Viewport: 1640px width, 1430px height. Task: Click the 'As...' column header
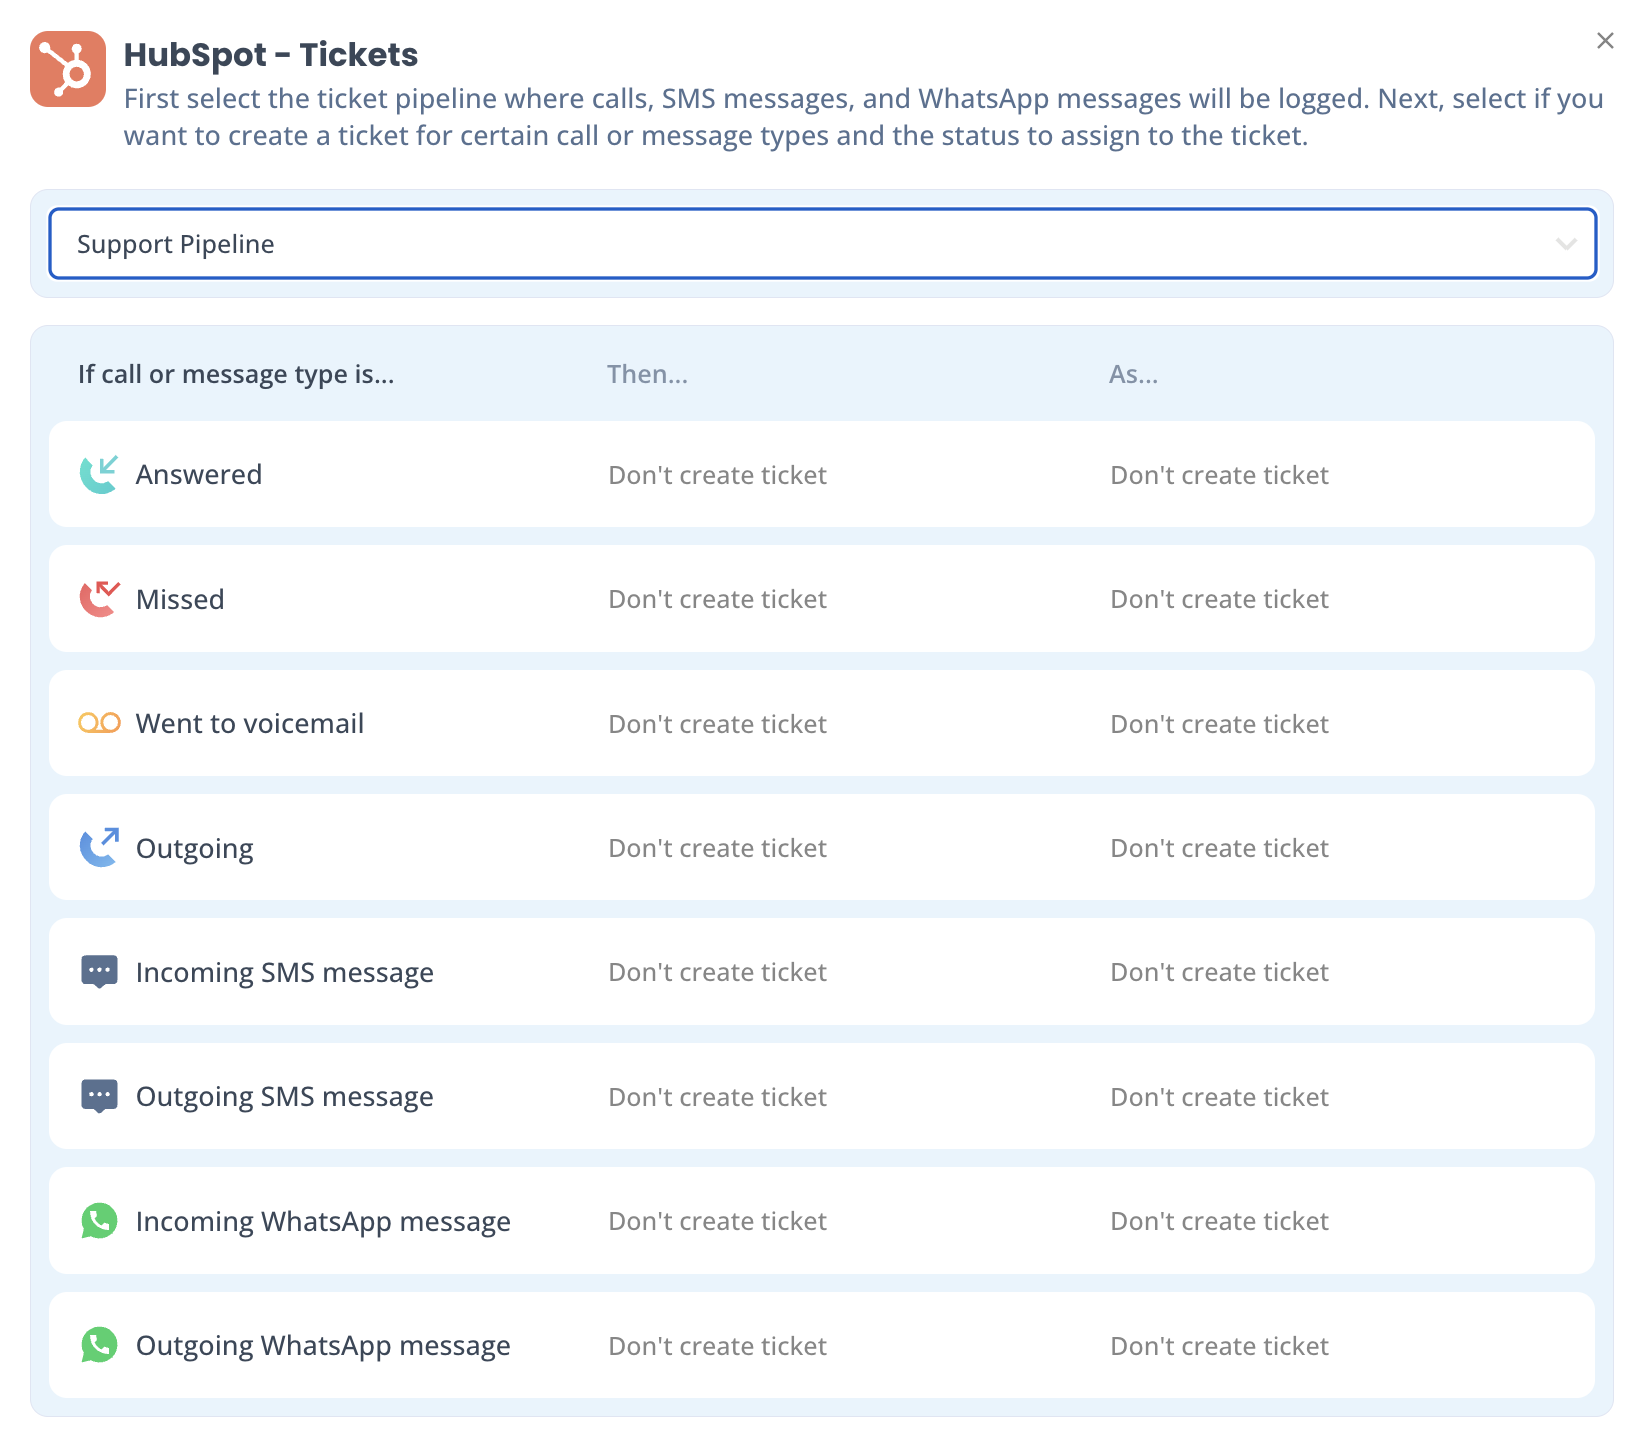pos(1133,374)
